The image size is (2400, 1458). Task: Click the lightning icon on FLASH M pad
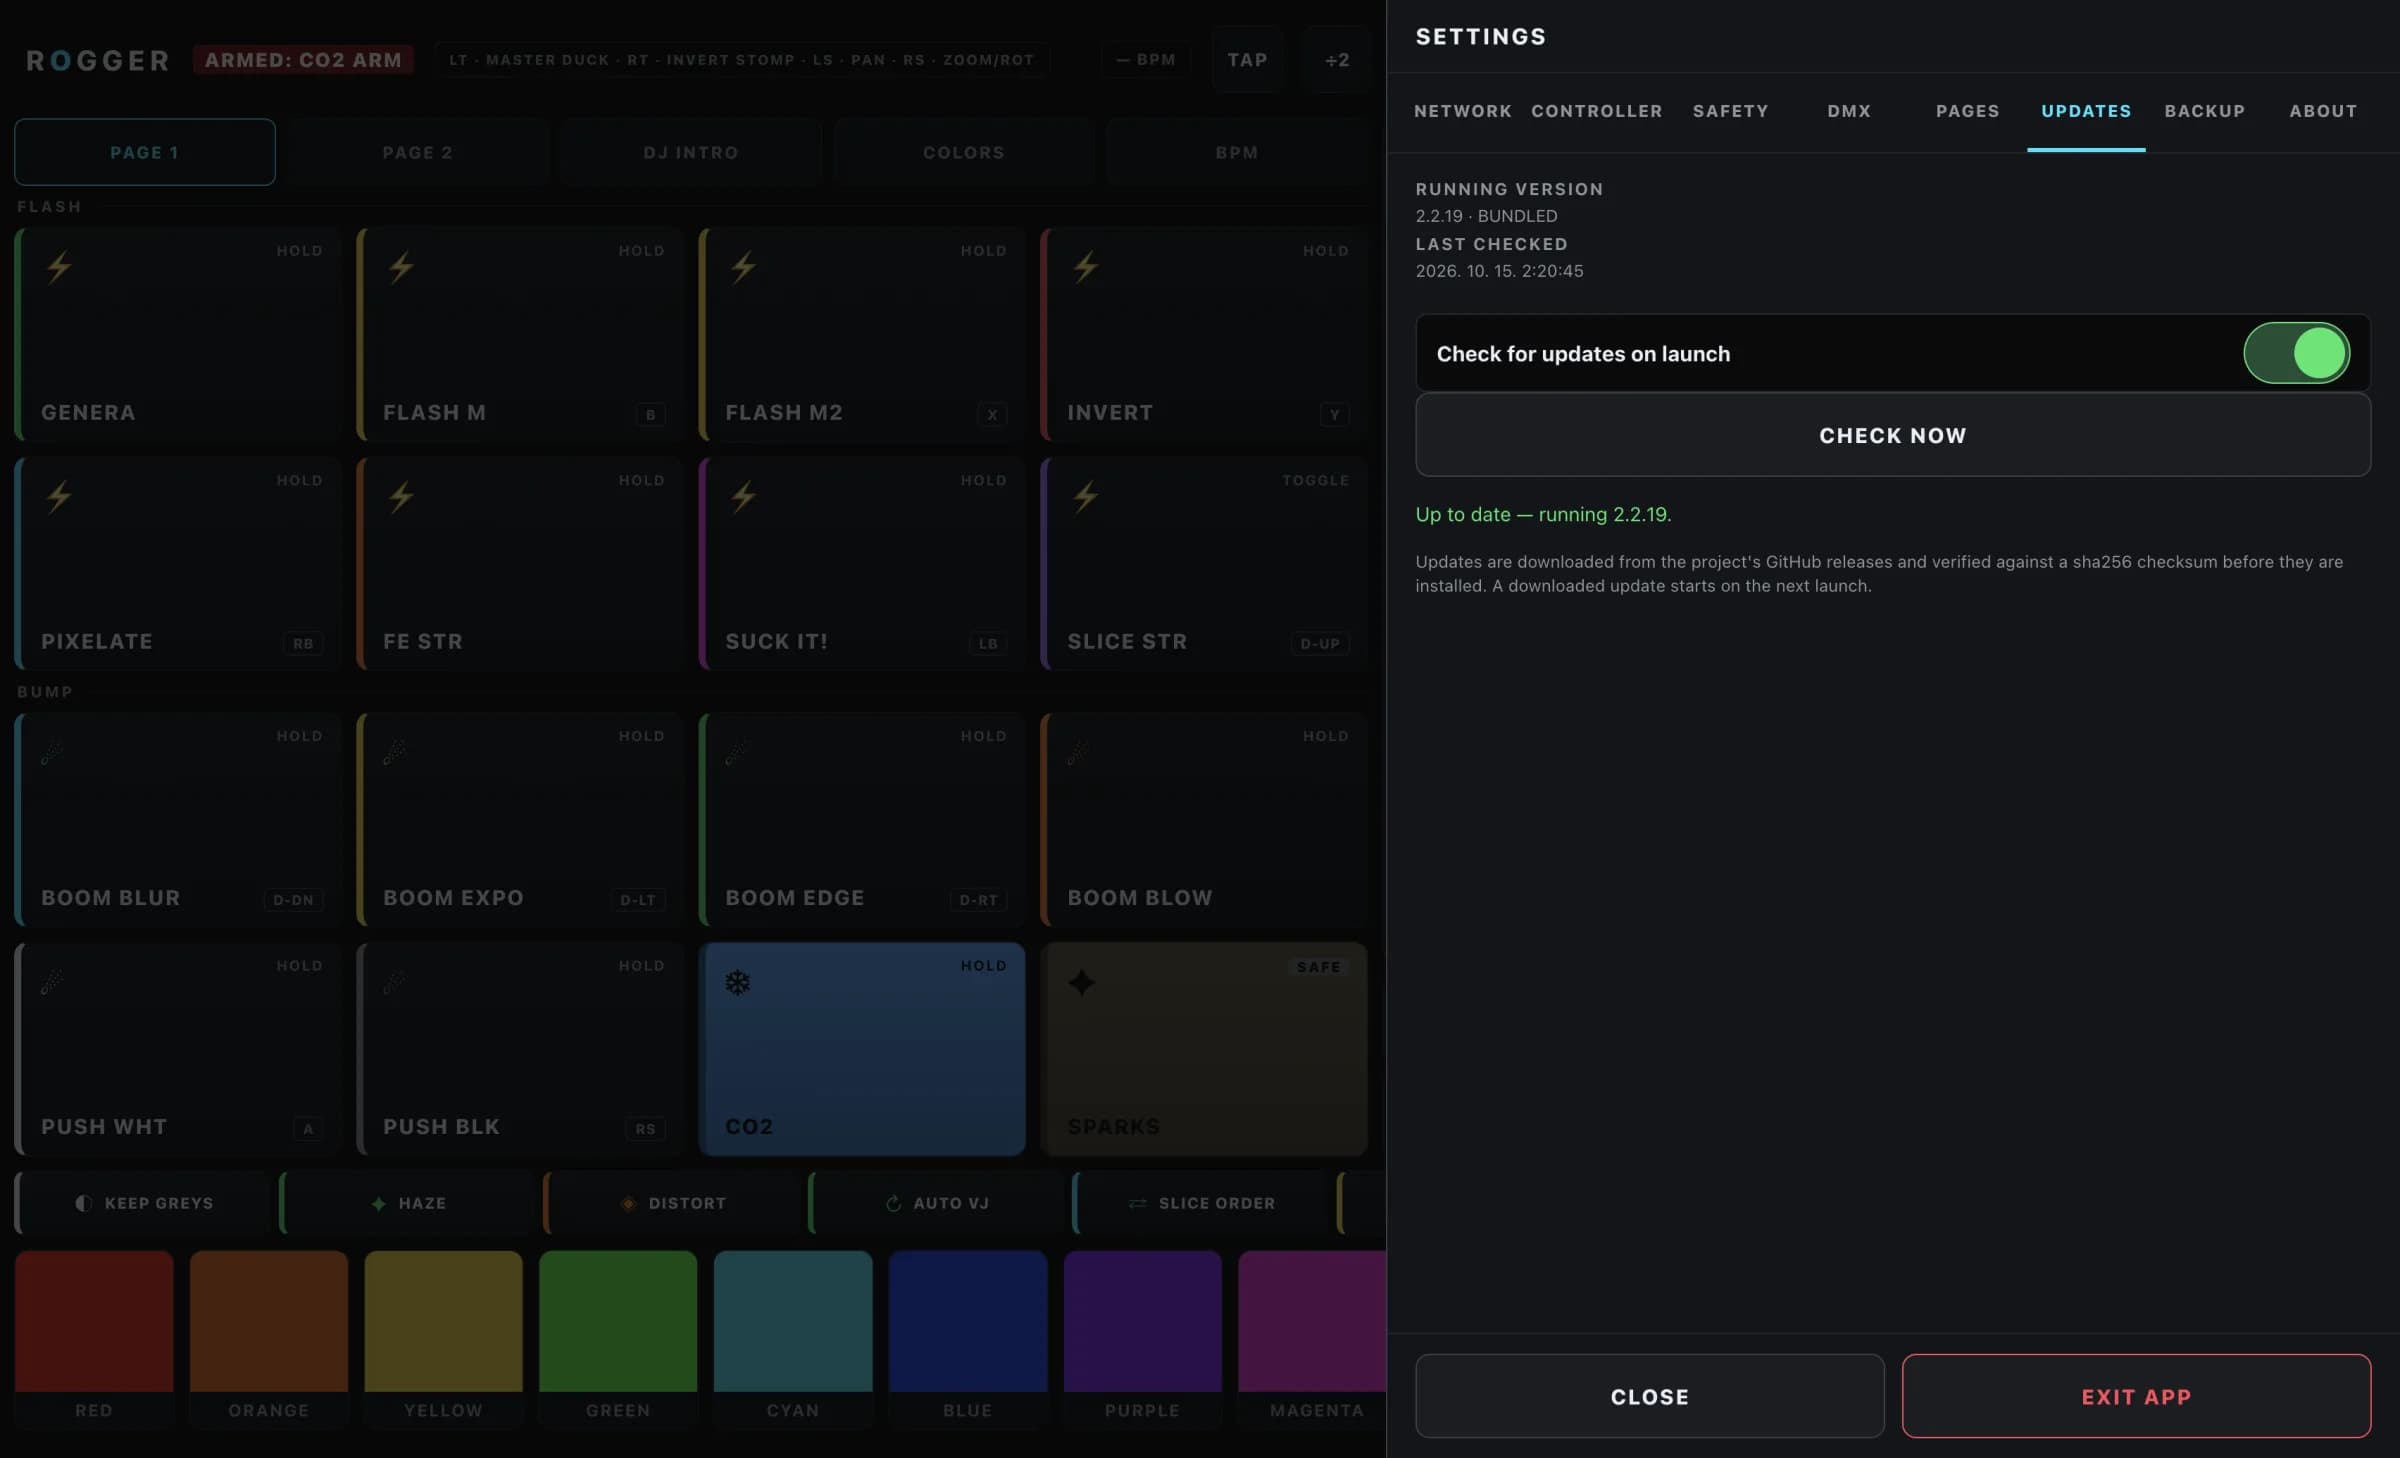pyautogui.click(x=401, y=267)
